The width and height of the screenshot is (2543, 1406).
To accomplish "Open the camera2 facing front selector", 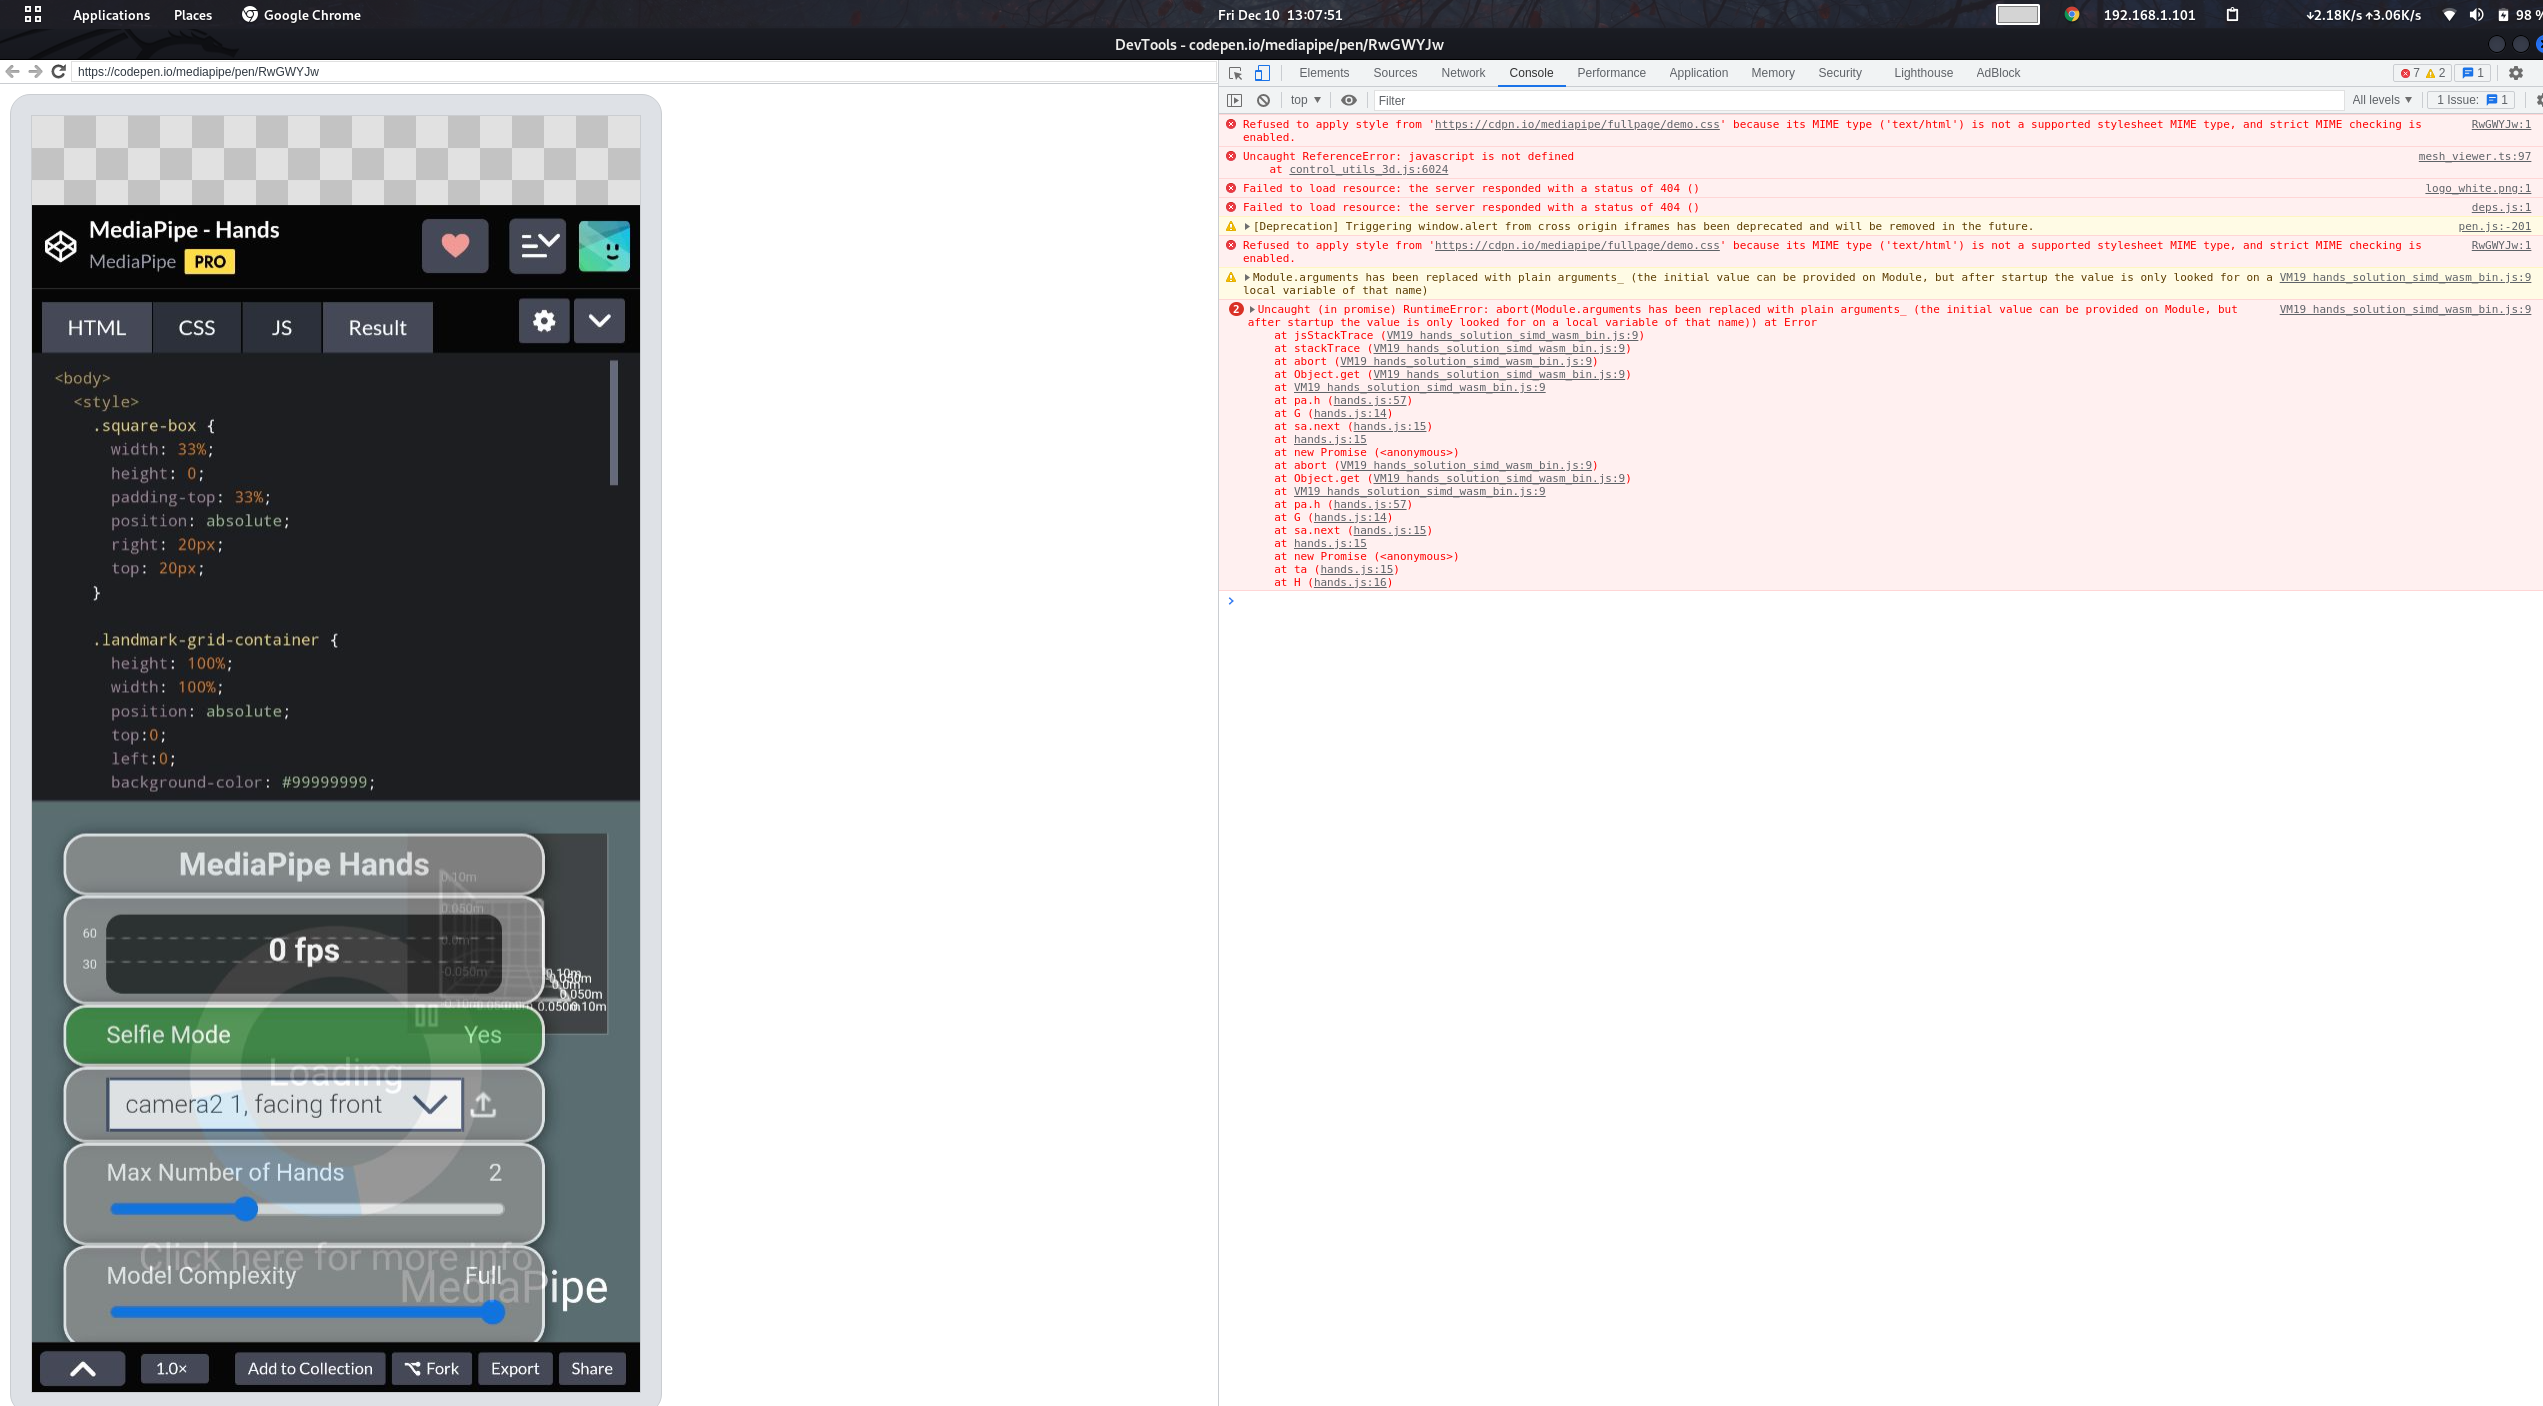I will click(x=283, y=1104).
